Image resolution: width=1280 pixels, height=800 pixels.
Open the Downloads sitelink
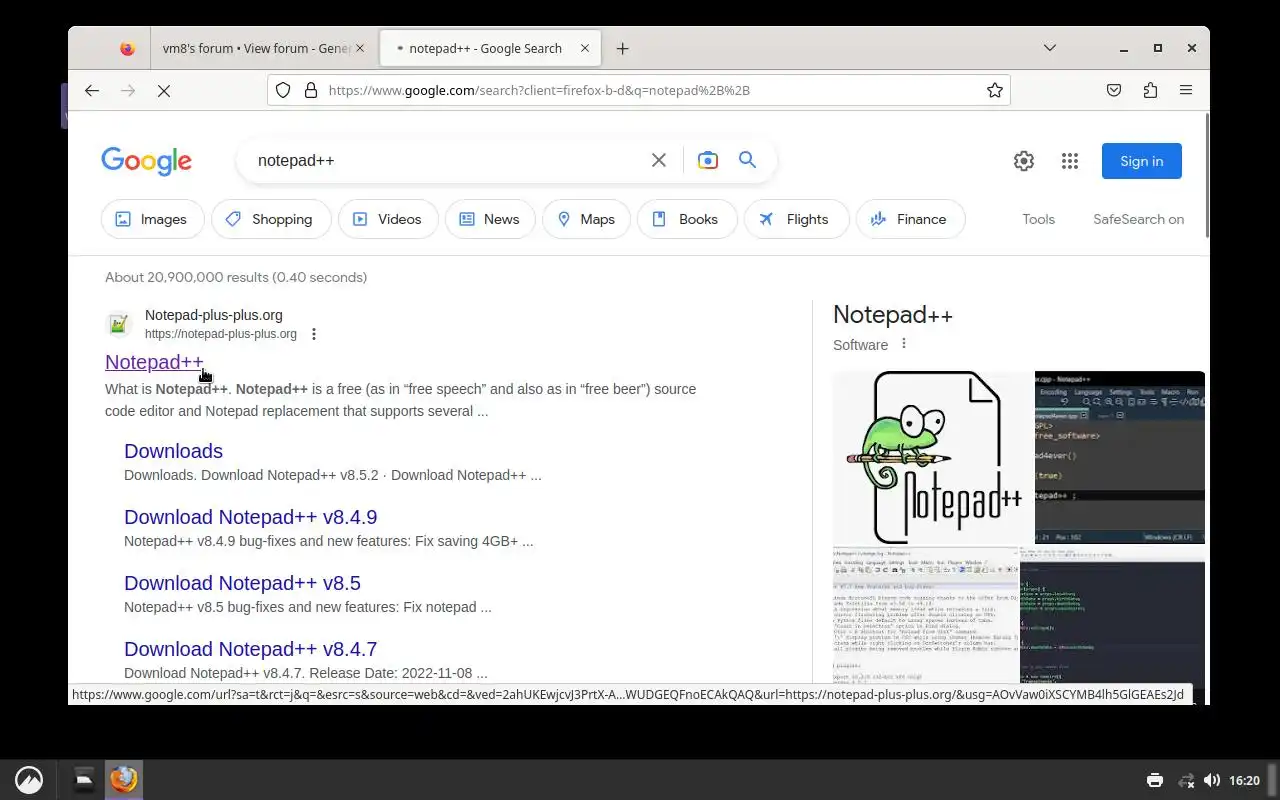pyautogui.click(x=173, y=451)
